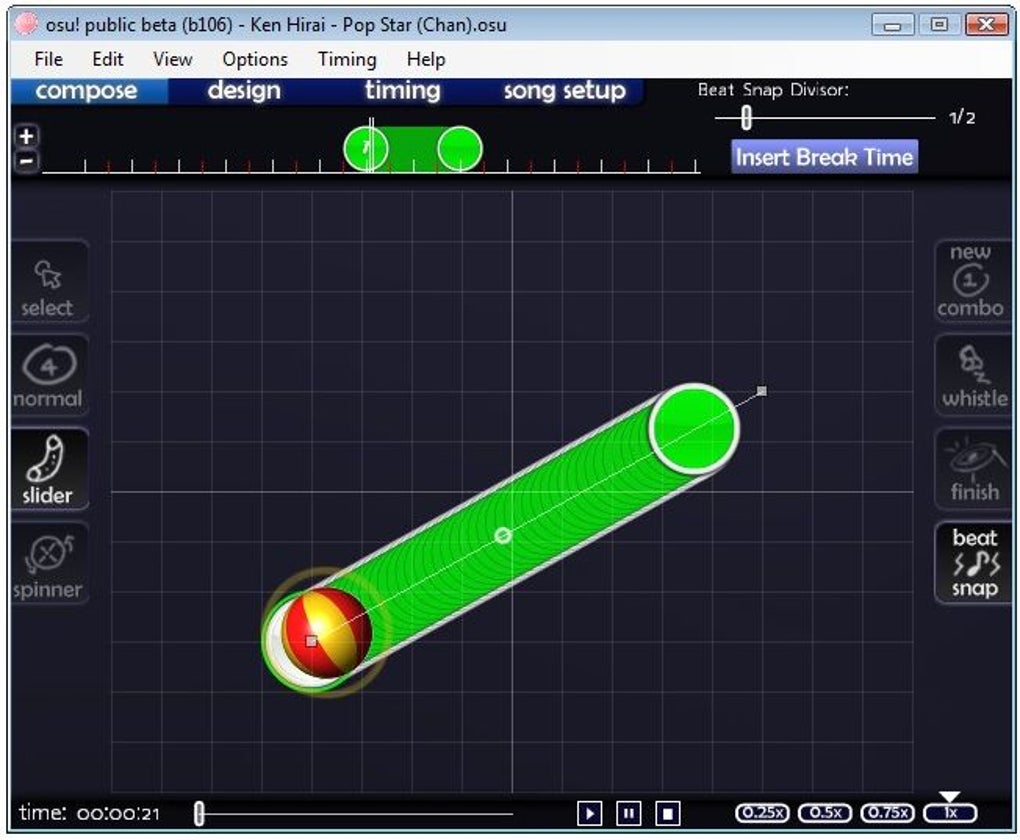This screenshot has height=840, width=1020.
Task: Click Insert Break Time button
Action: [x=824, y=157]
